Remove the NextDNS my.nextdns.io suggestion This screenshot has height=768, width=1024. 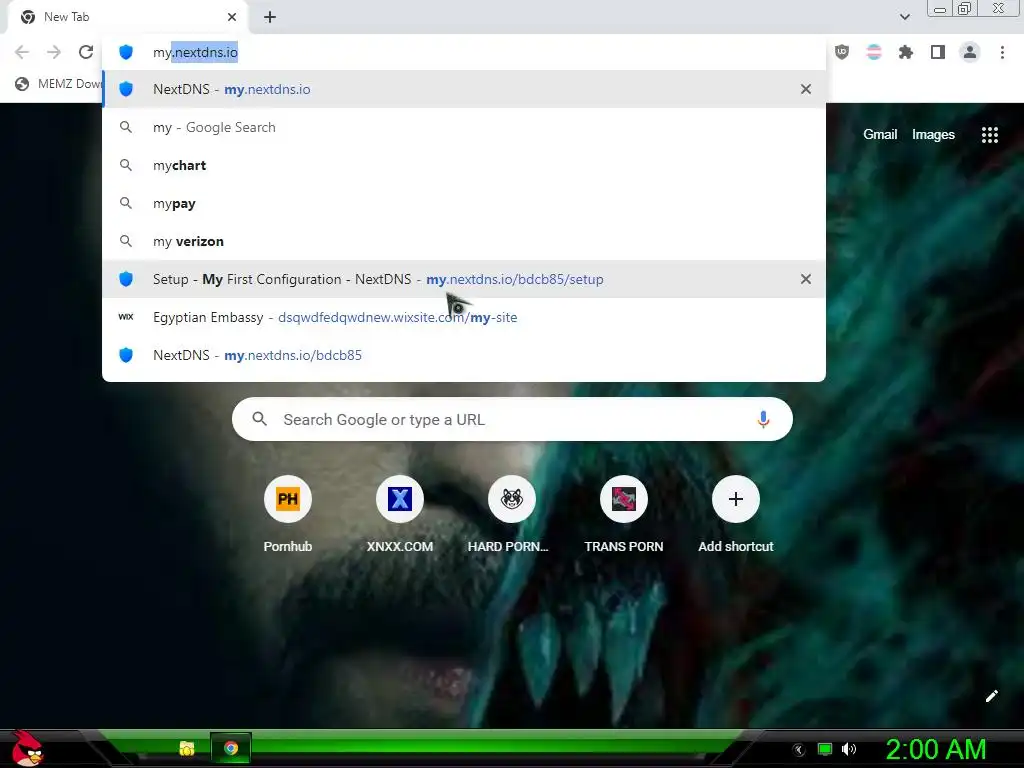tap(806, 89)
